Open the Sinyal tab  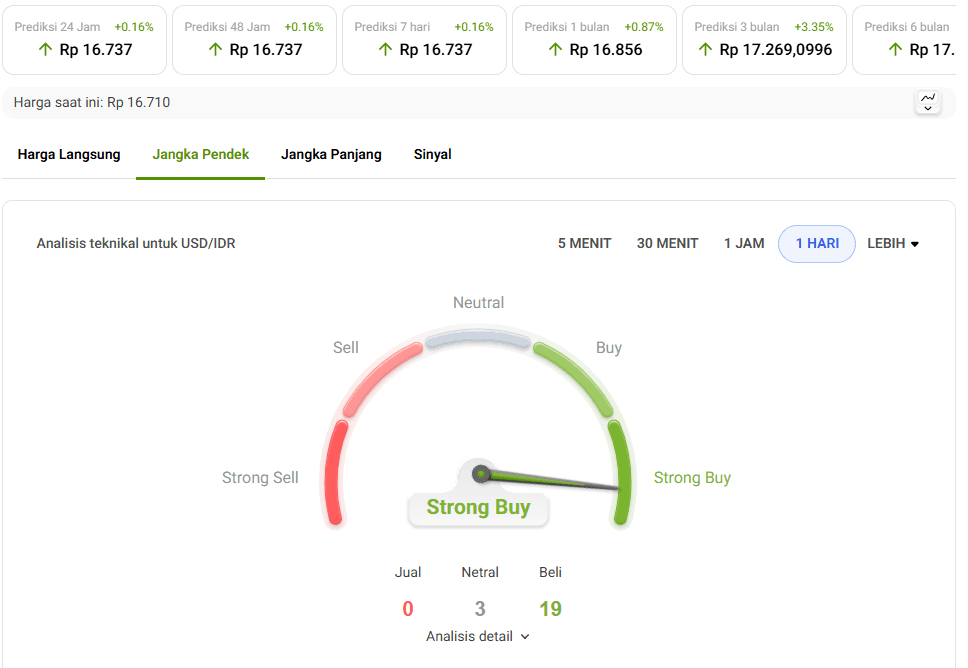(432, 154)
